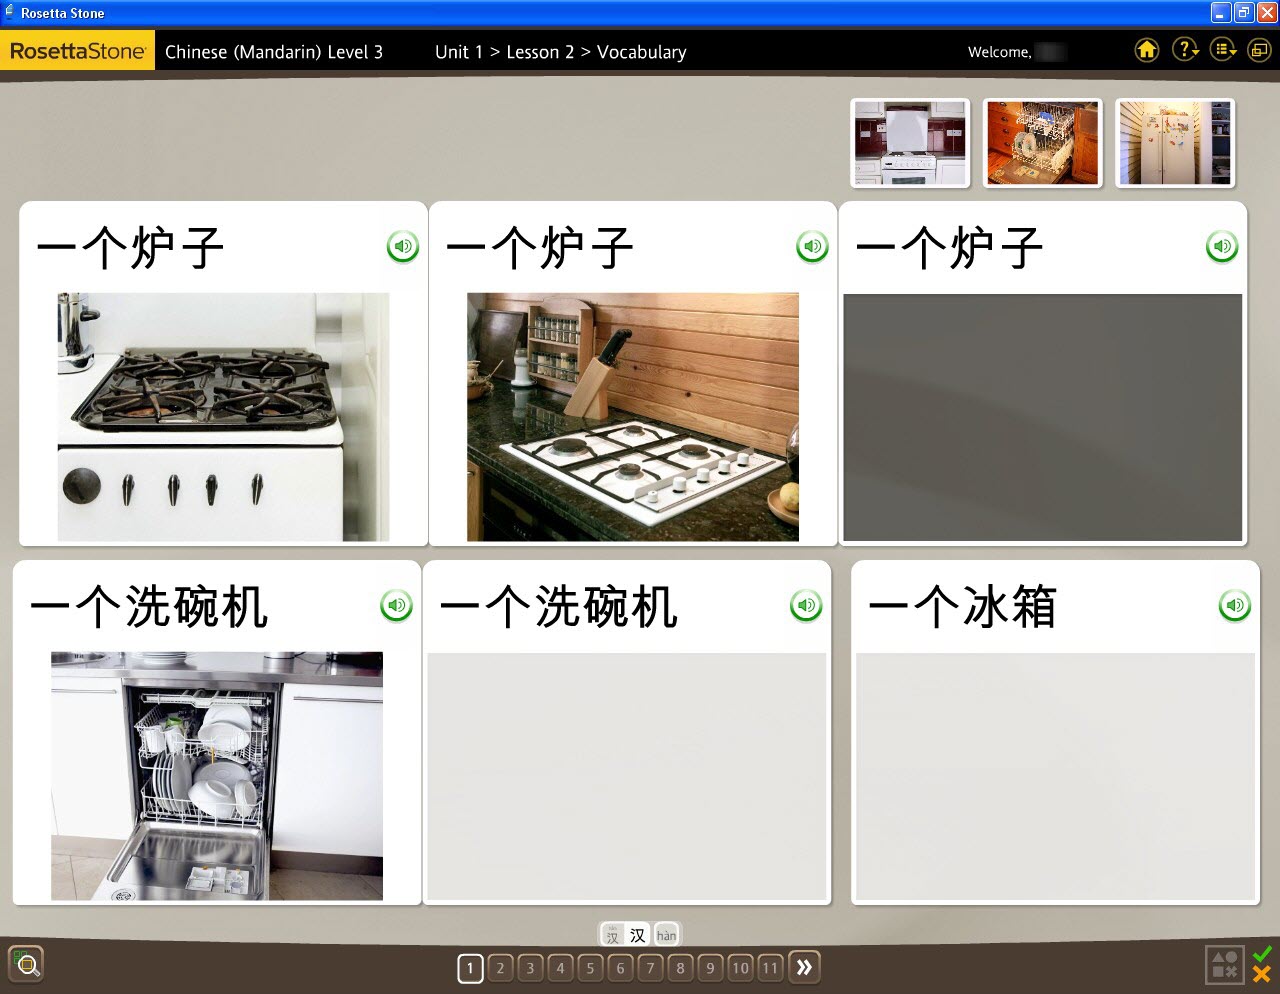This screenshot has width=1280, height=994.
Task: Jump to screen 7
Action: click(x=651, y=968)
